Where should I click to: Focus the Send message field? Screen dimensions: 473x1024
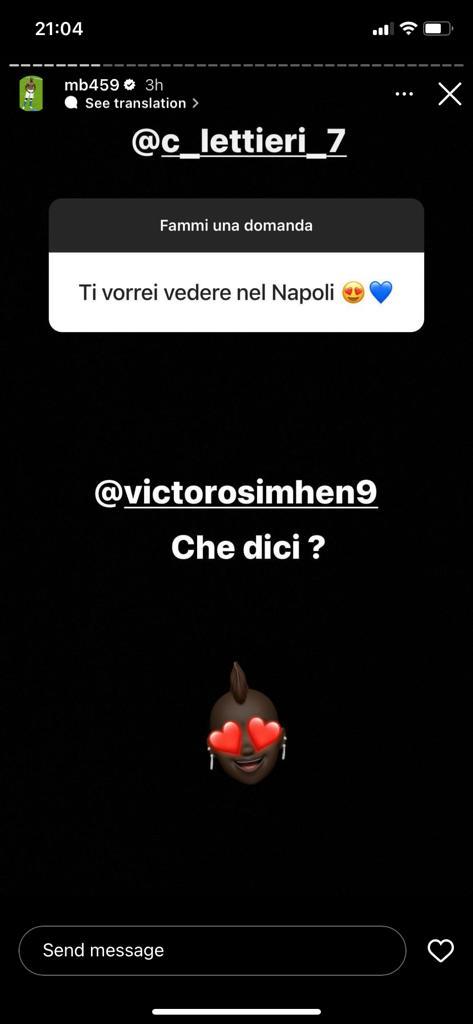pos(212,950)
